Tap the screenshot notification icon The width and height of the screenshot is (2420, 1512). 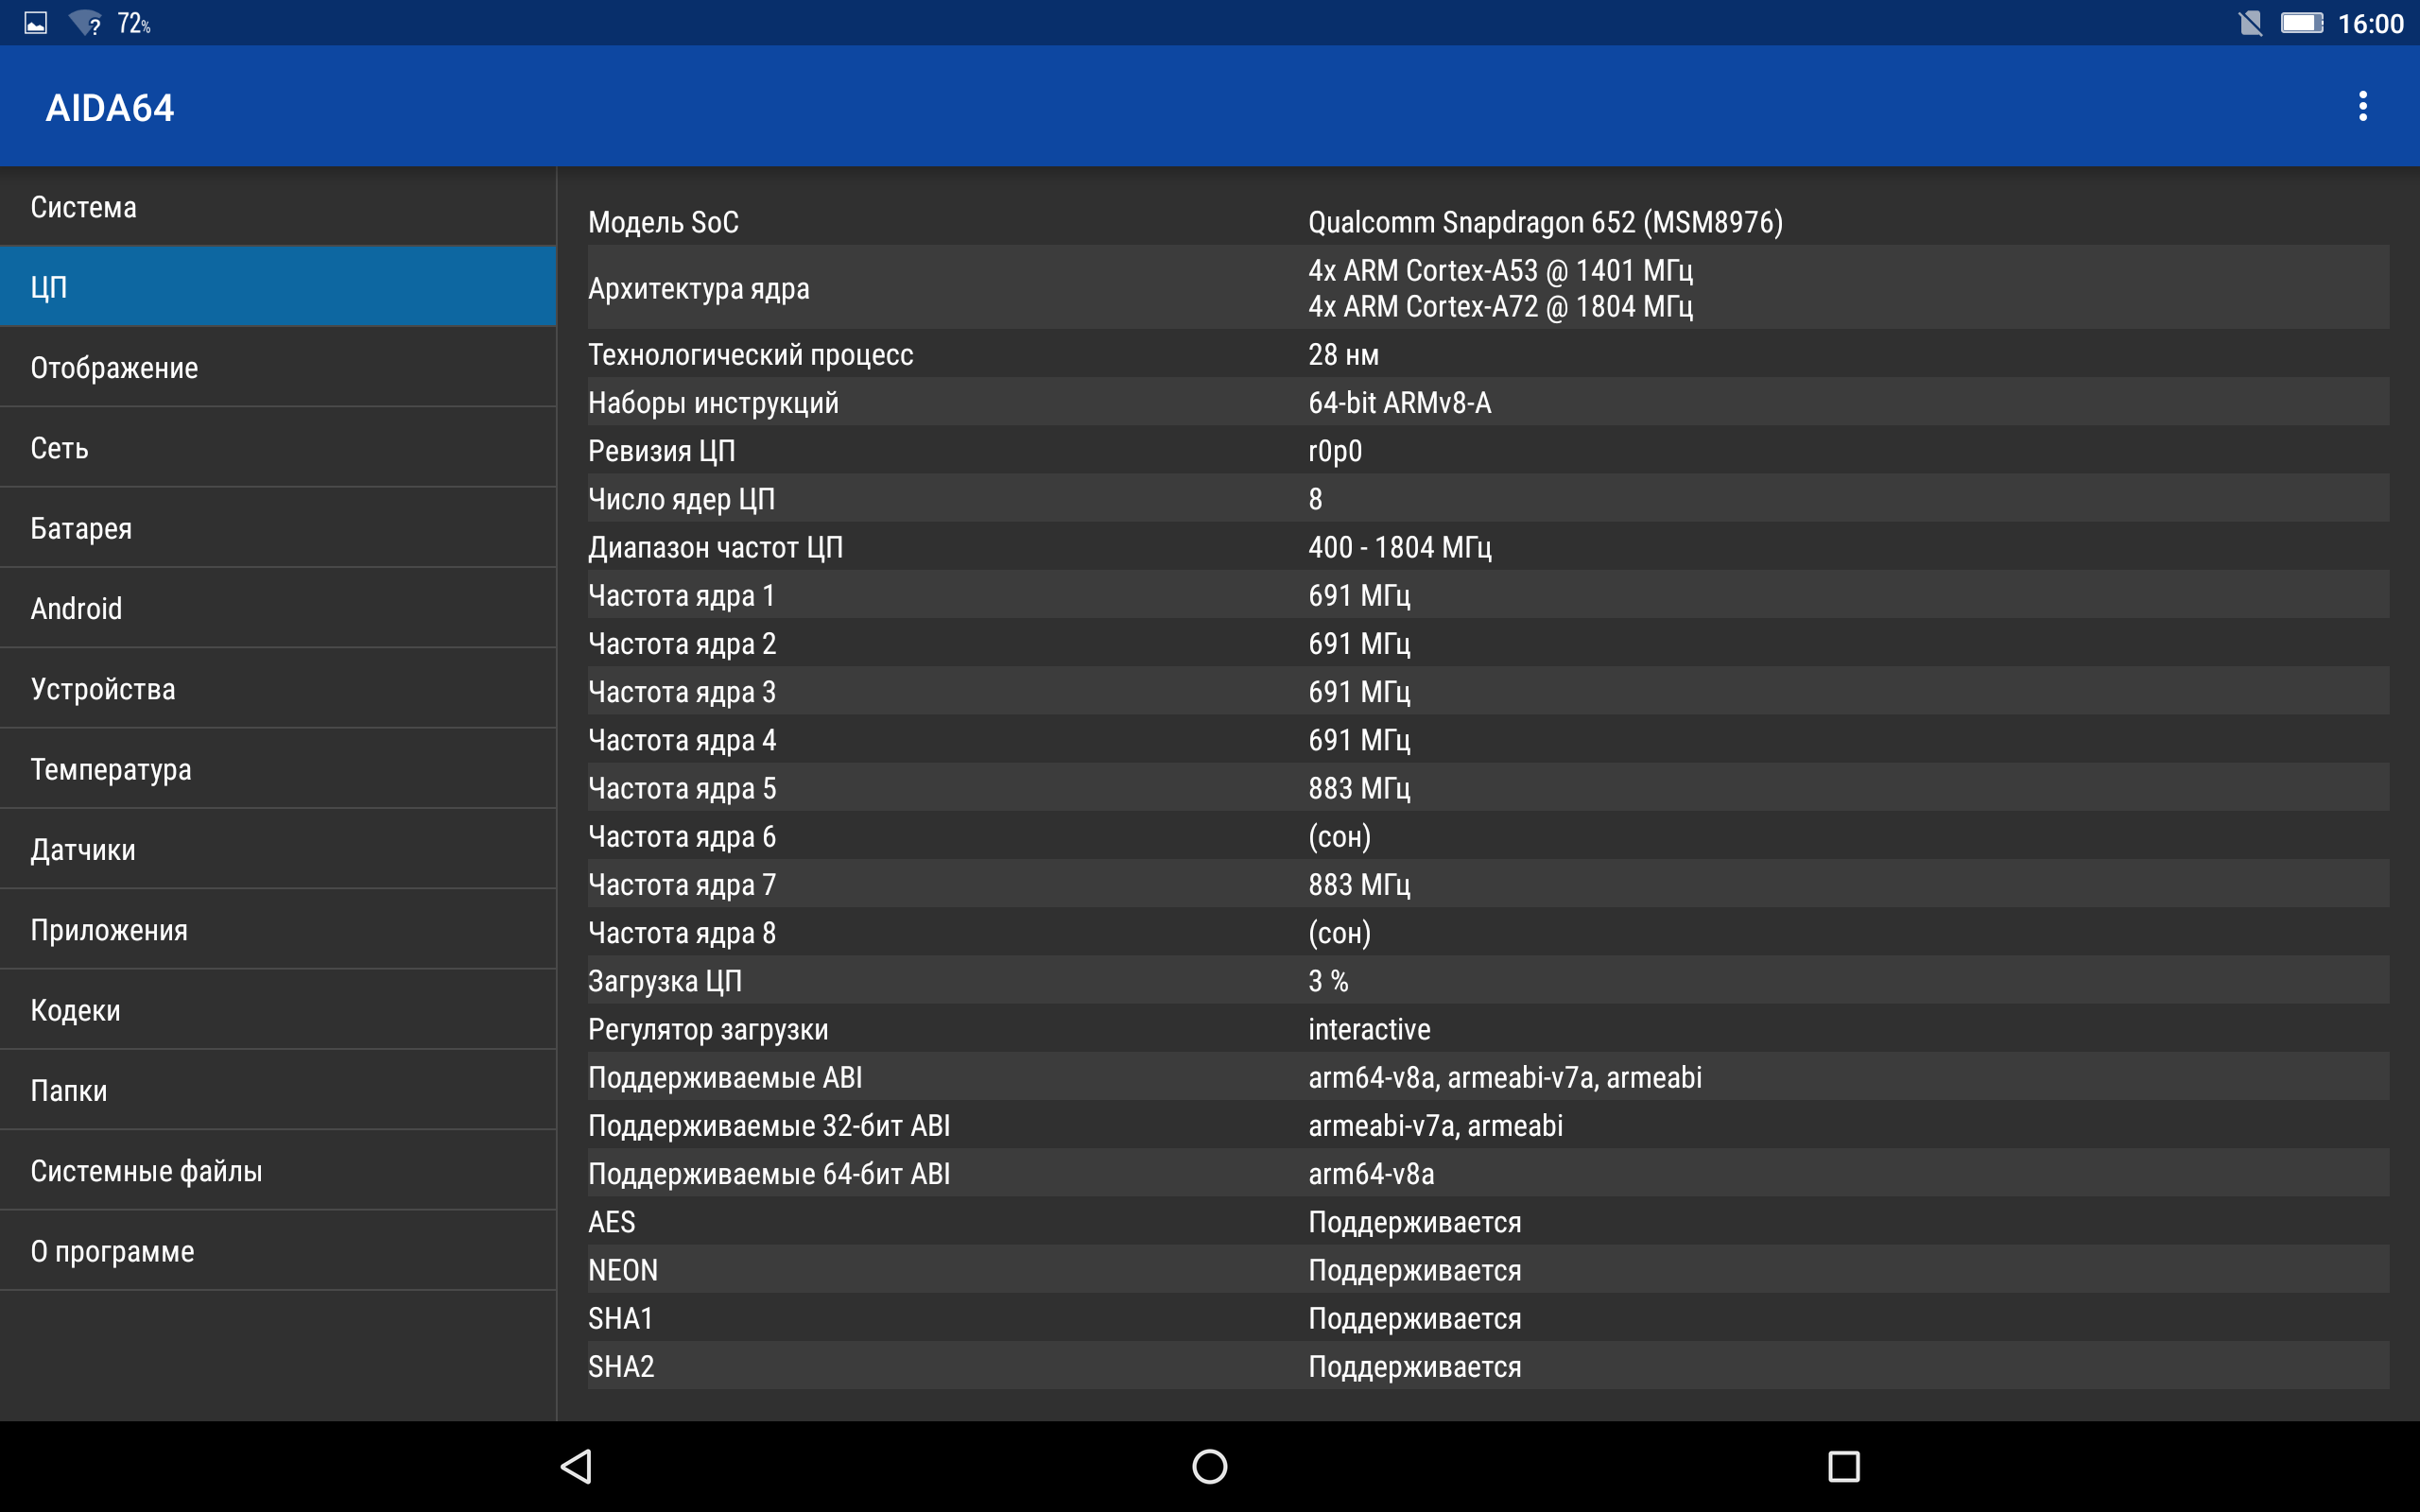[35, 23]
